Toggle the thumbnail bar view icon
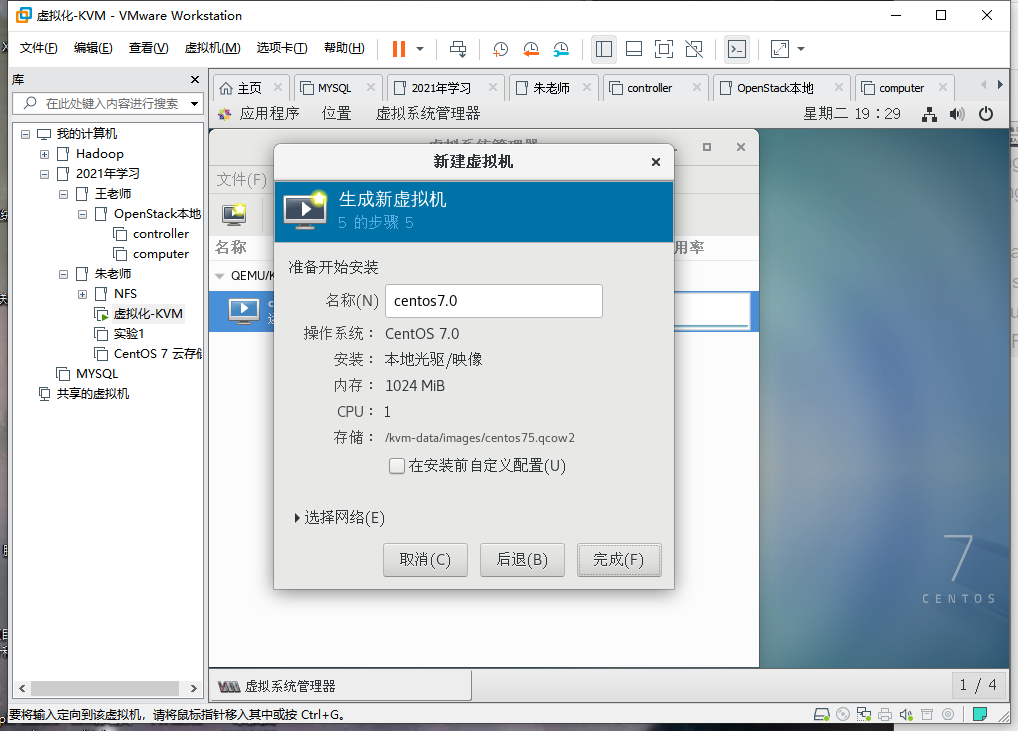Image resolution: width=1018 pixels, height=731 pixels. [x=634, y=49]
